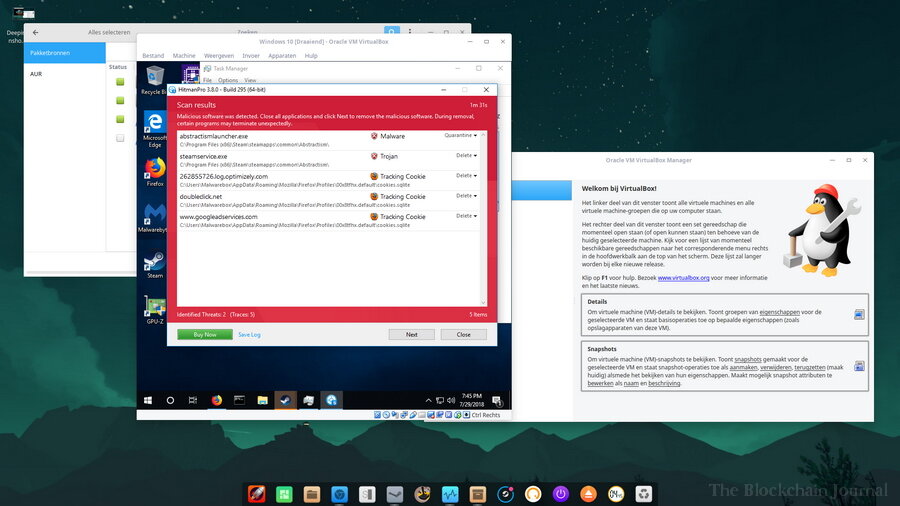Click the Close button in HitmanPro
900x506 pixels.
463,334
